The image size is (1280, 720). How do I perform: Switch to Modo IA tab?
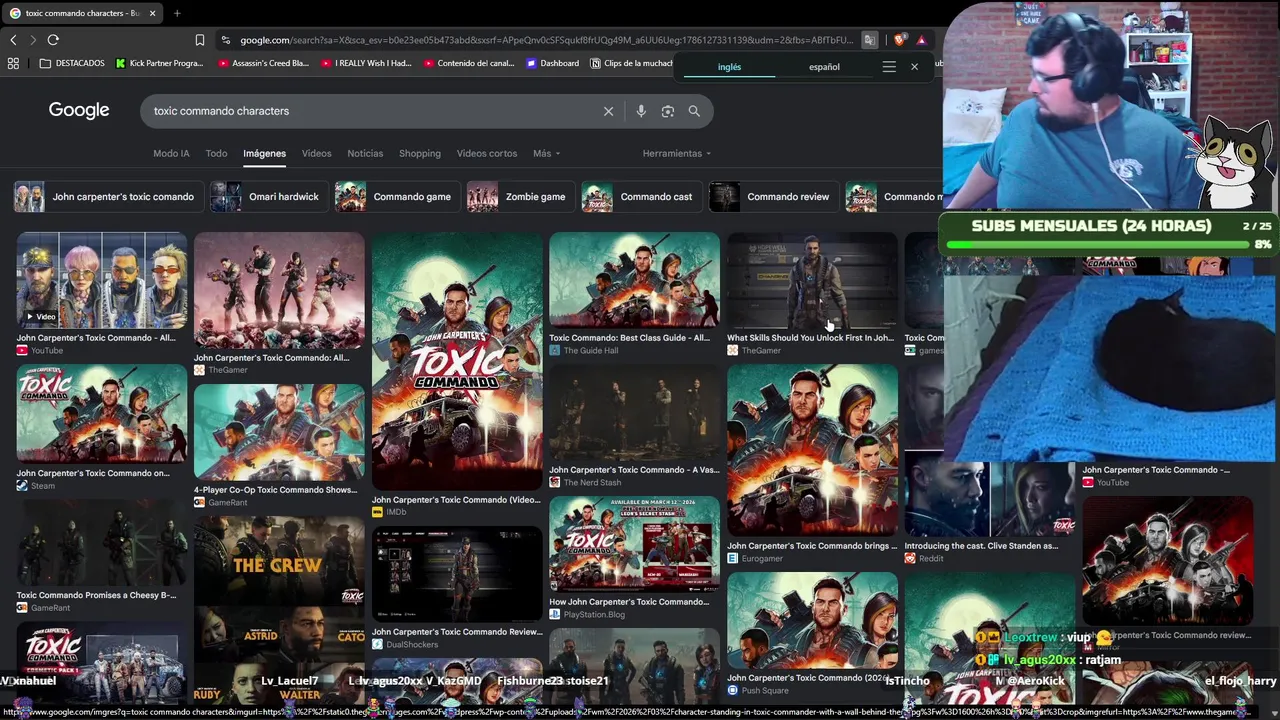(171, 153)
